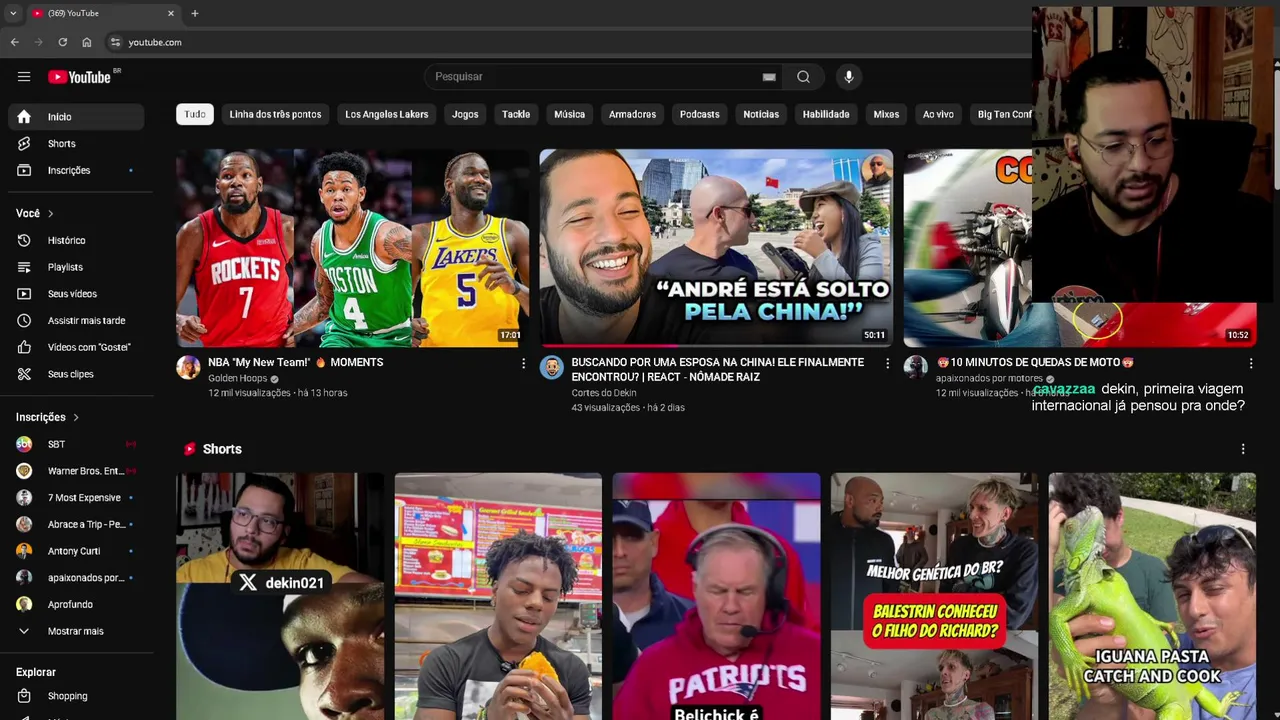
Task: Open the browser tab list dropdown
Action: coord(13,13)
